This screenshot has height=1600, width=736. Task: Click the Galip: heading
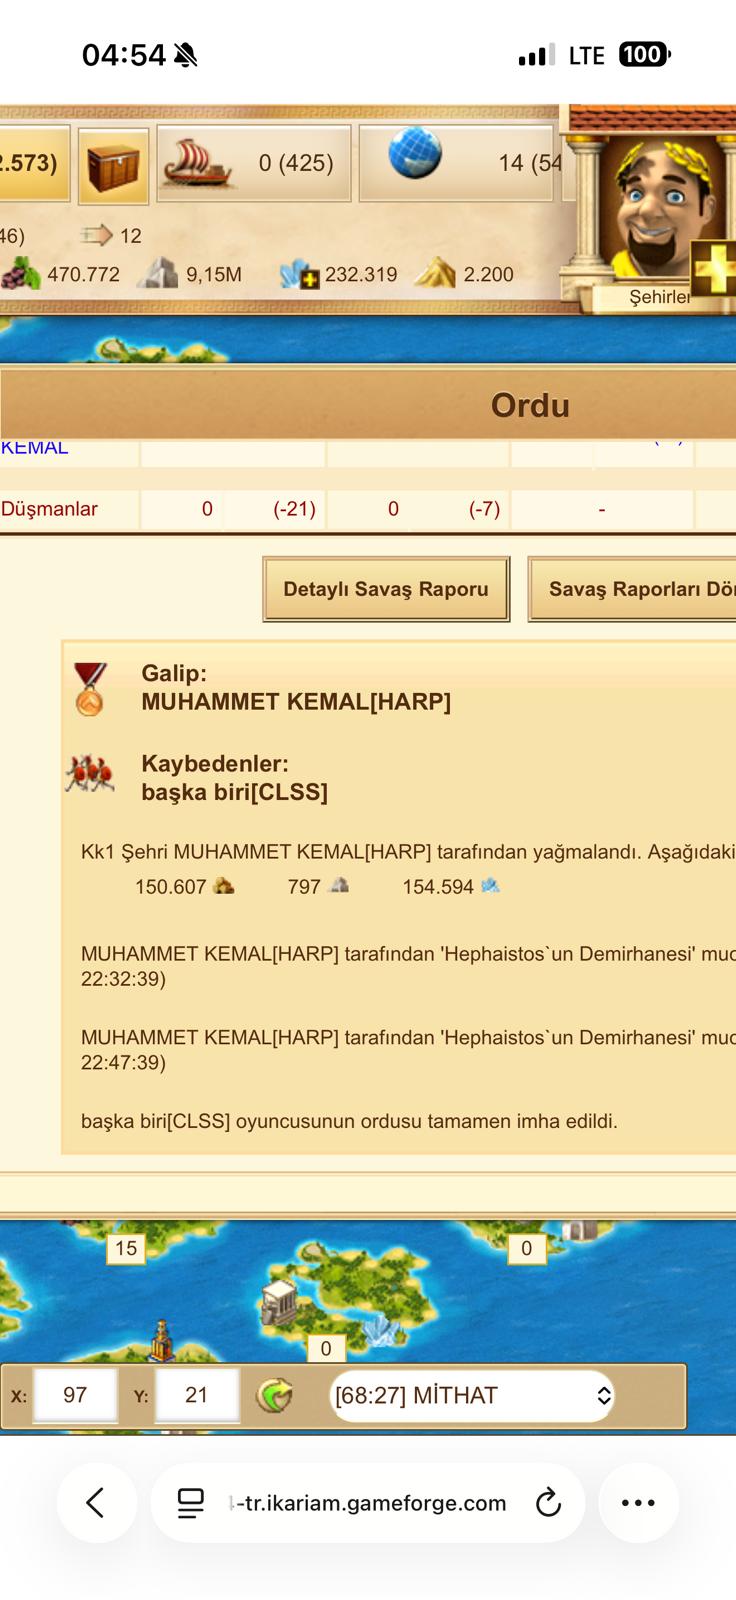[x=174, y=673]
